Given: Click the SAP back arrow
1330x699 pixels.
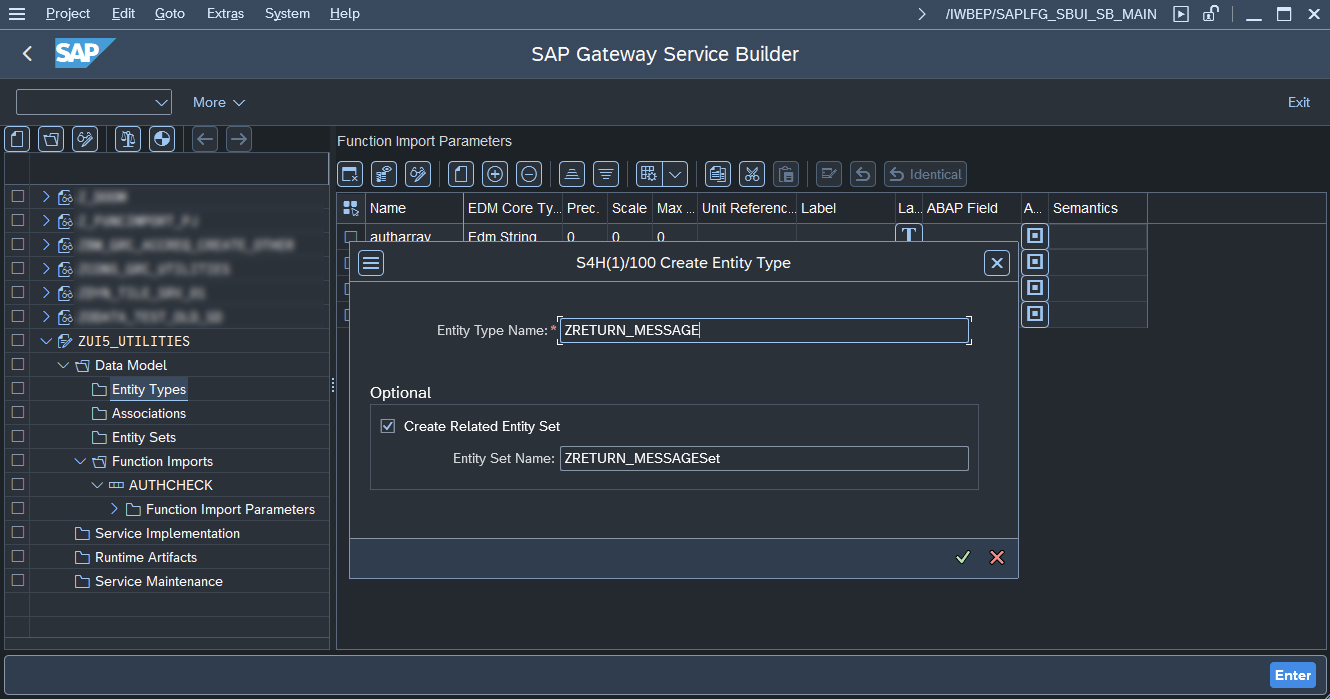Looking at the screenshot, I should coord(27,54).
